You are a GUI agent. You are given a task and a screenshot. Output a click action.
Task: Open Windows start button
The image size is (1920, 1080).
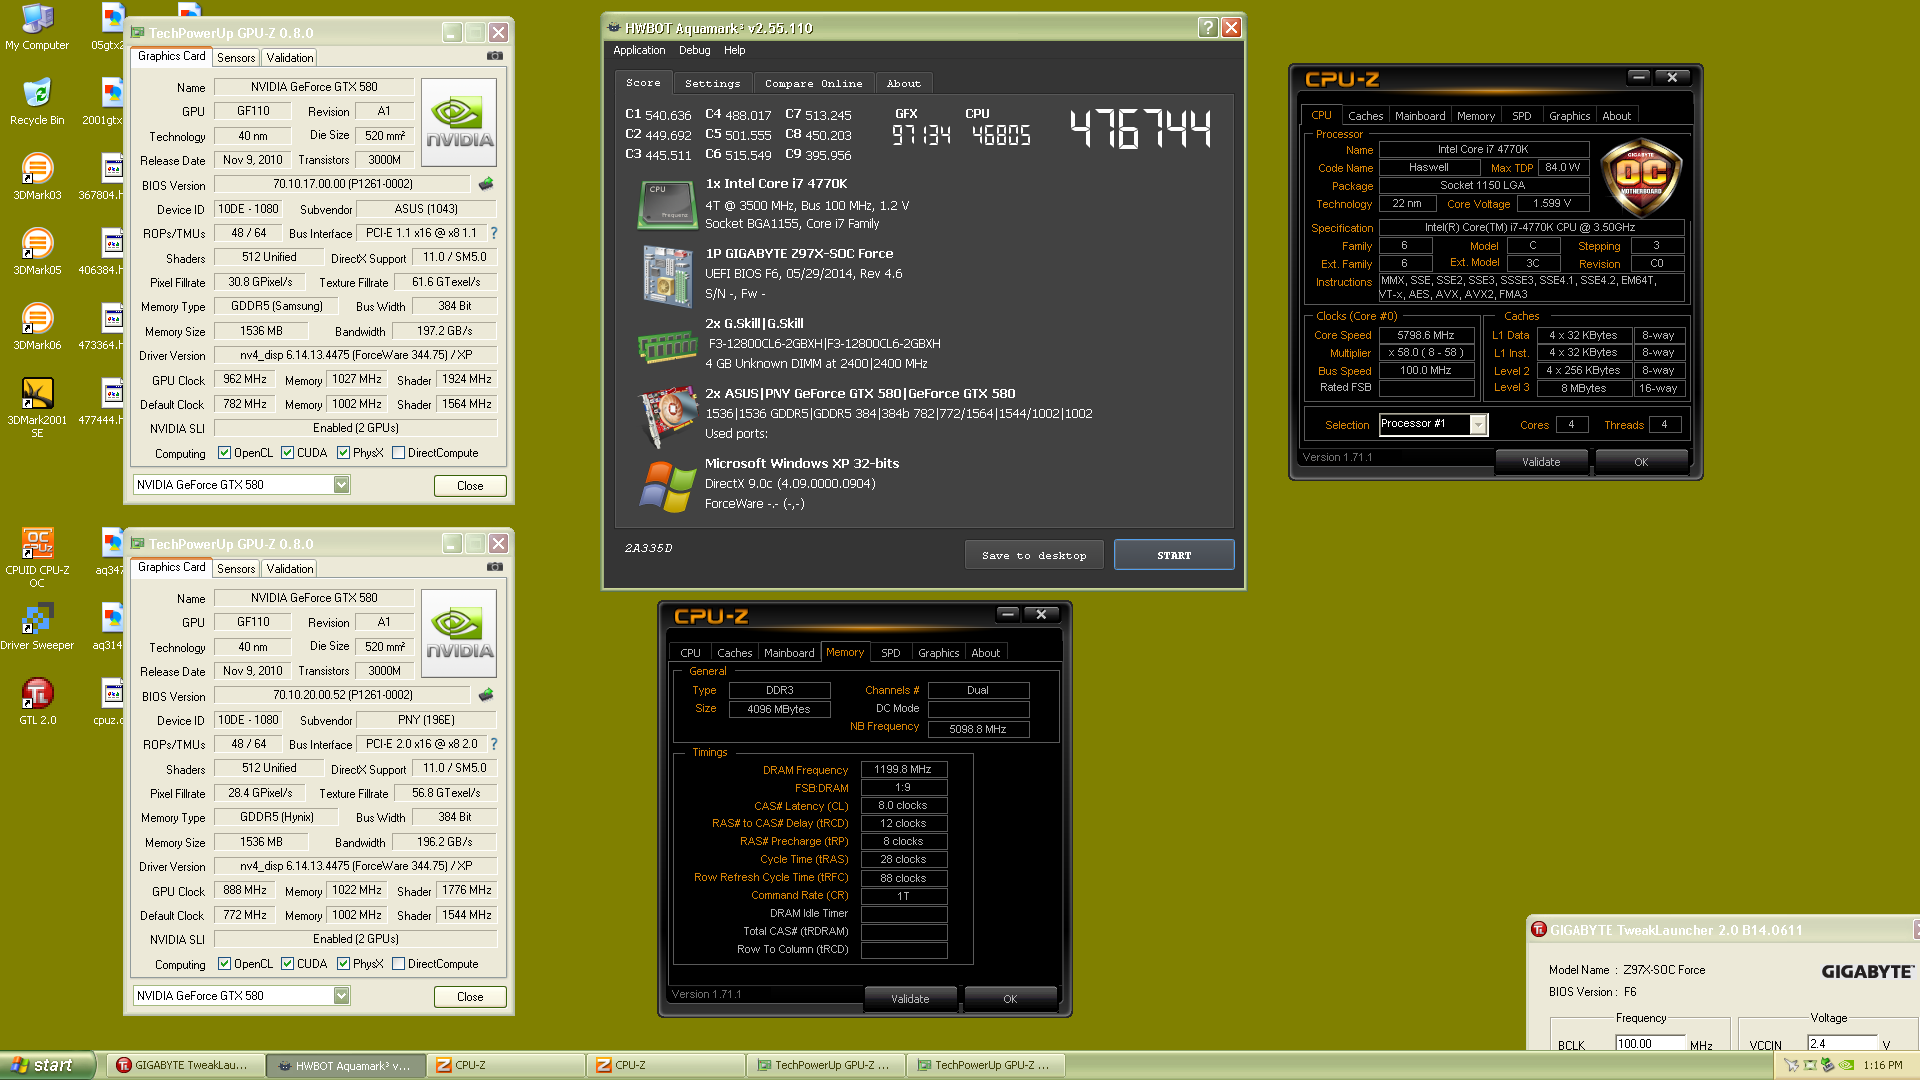point(47,1065)
